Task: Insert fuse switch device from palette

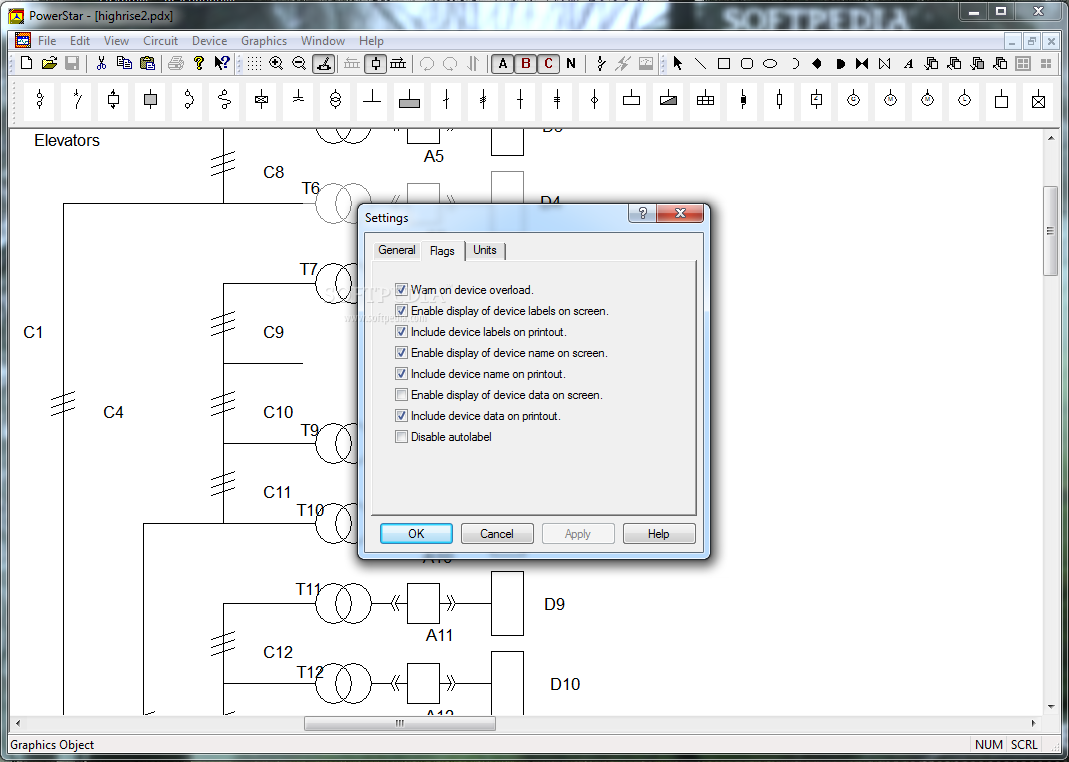Action: point(40,100)
